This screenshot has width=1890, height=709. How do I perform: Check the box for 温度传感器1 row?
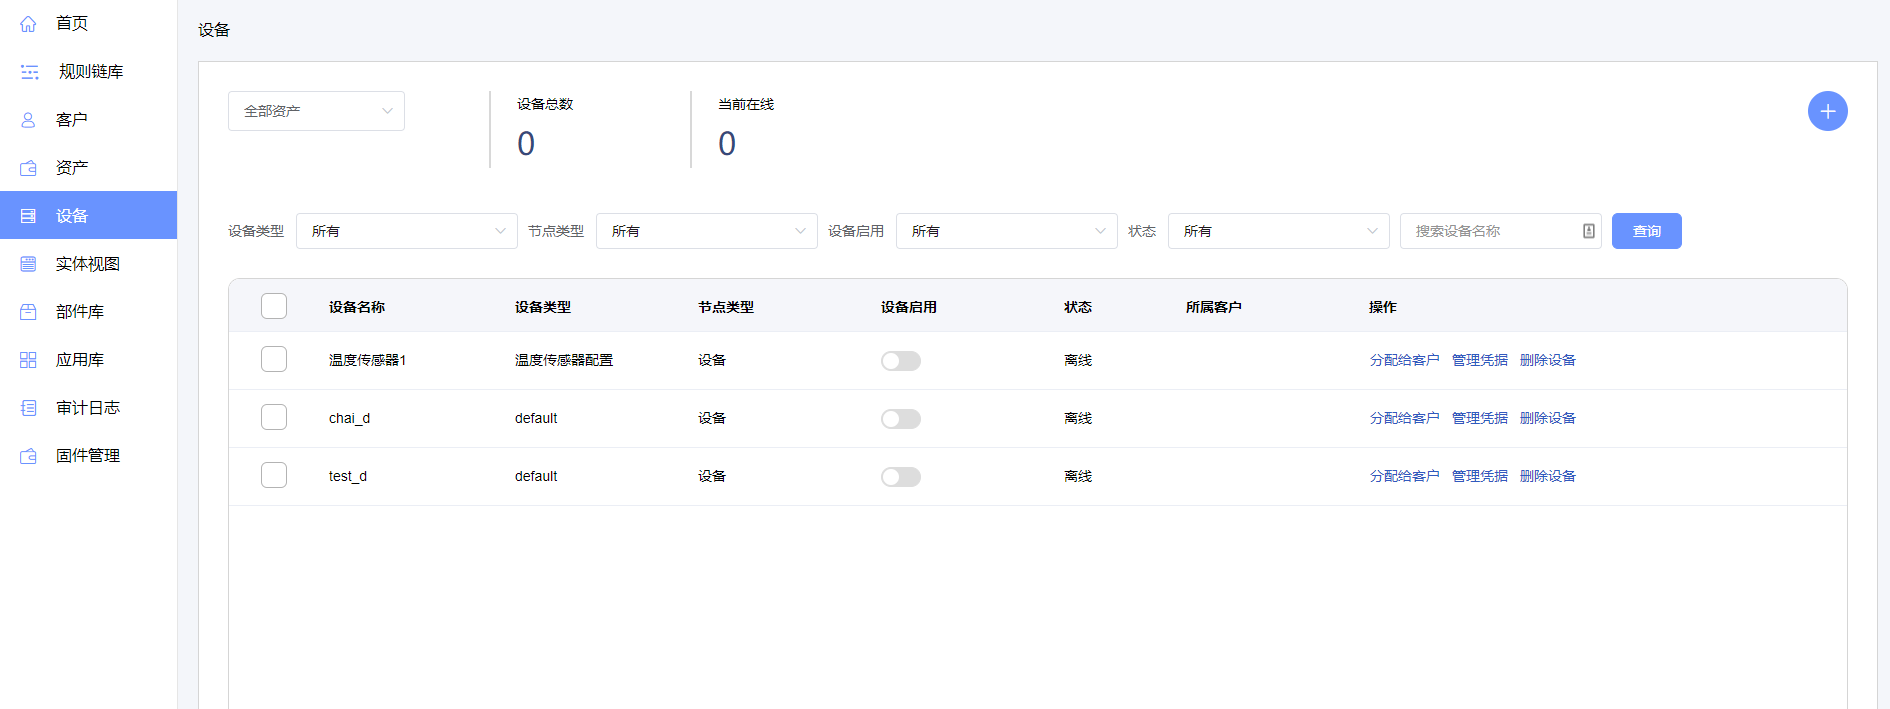click(274, 359)
